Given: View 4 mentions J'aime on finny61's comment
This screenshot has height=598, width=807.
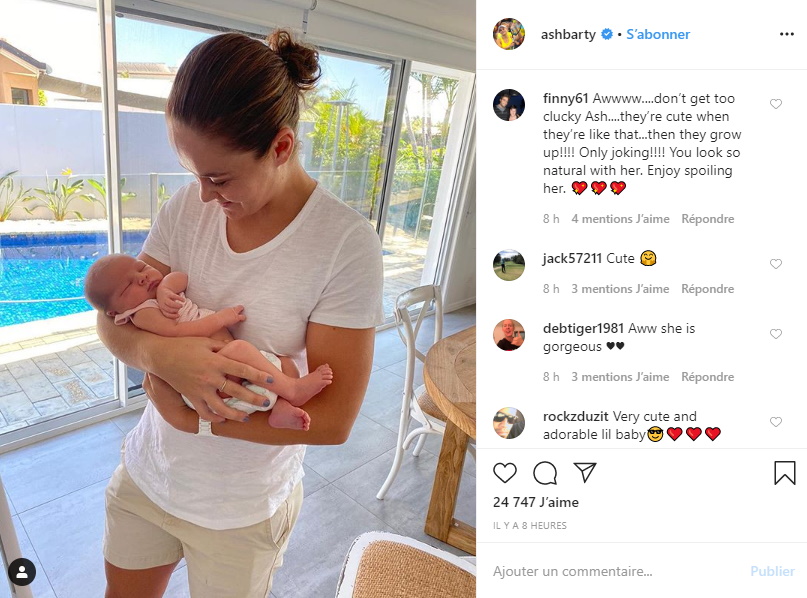Looking at the screenshot, I should 620,219.
